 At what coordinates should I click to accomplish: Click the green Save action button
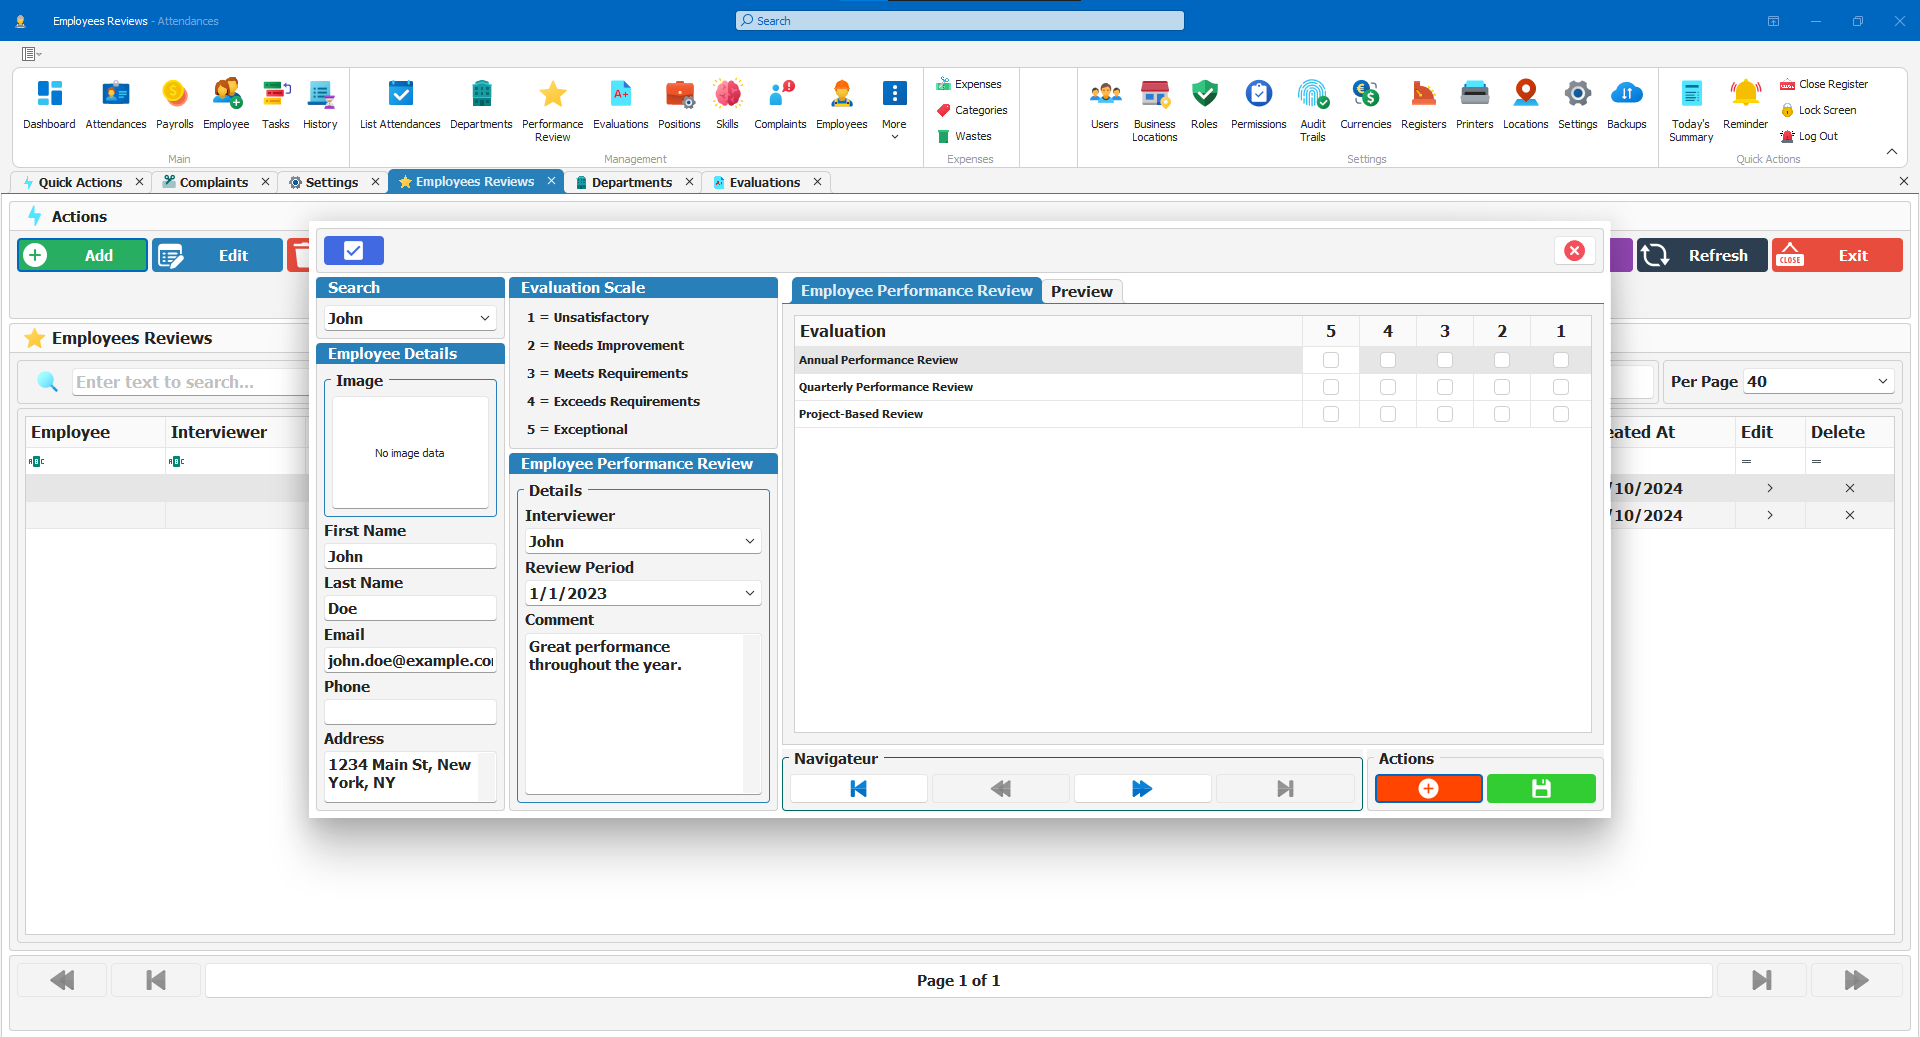click(x=1540, y=789)
